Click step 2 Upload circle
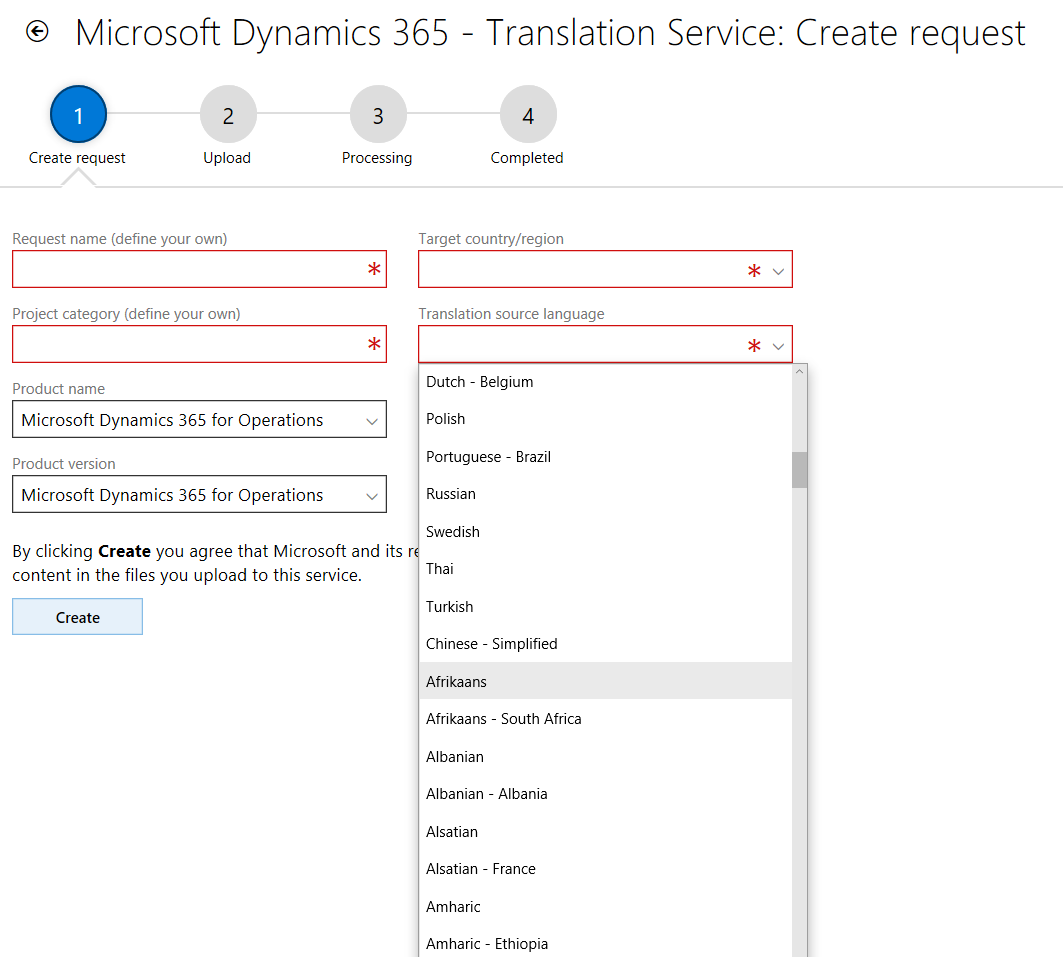The image size is (1063, 957). [228, 115]
